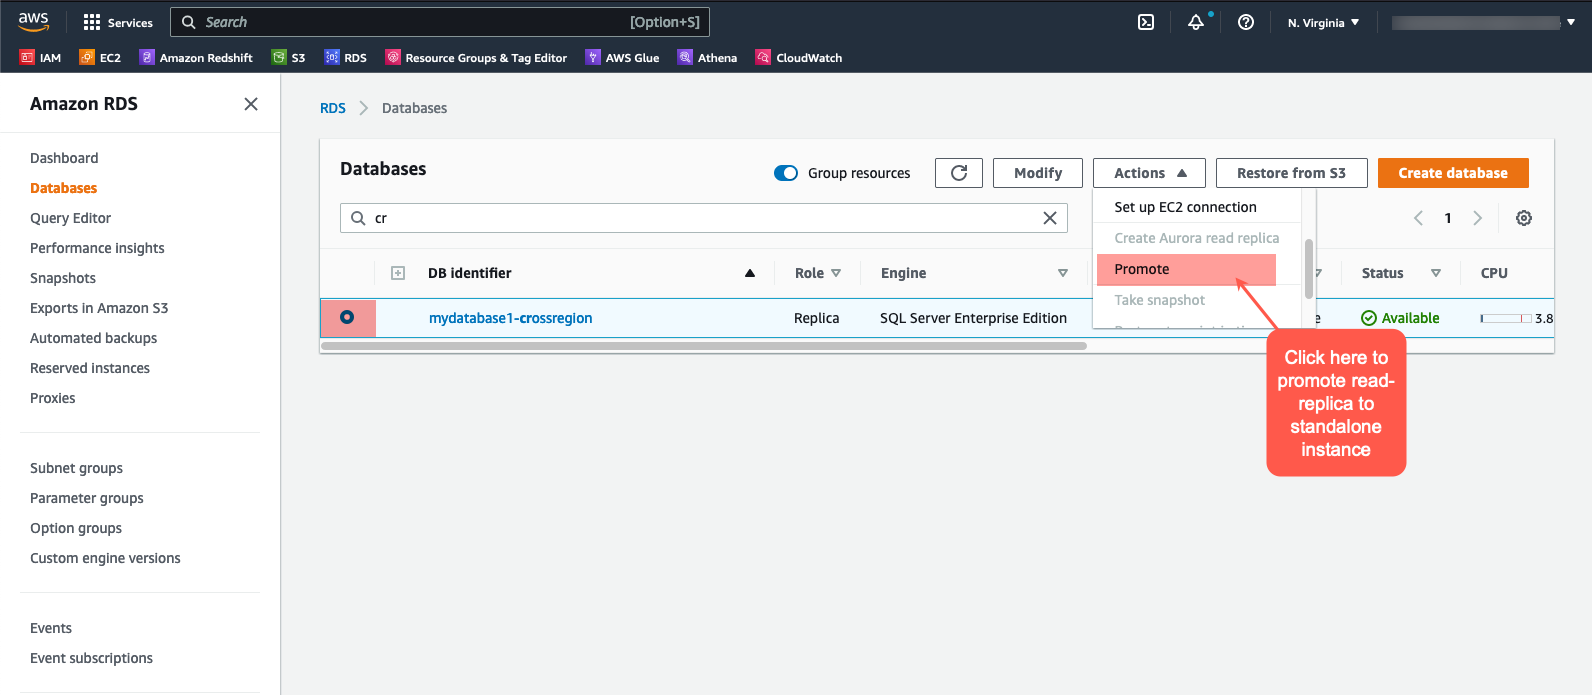The image size is (1592, 695).
Task: Open Resource Groups & Tag Editor shortcut
Action: click(x=476, y=58)
